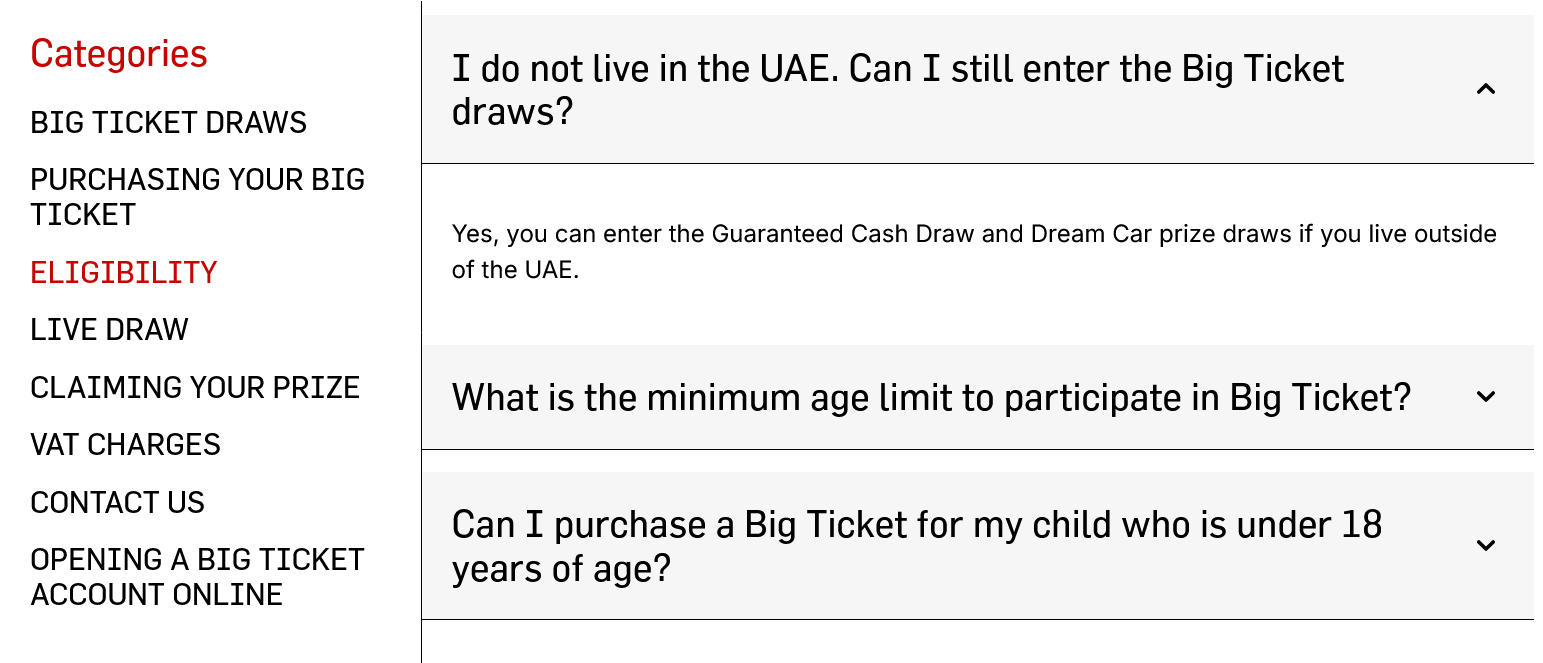The image size is (1543, 663).
Task: Collapse the UAE question using up chevron
Action: tap(1486, 90)
